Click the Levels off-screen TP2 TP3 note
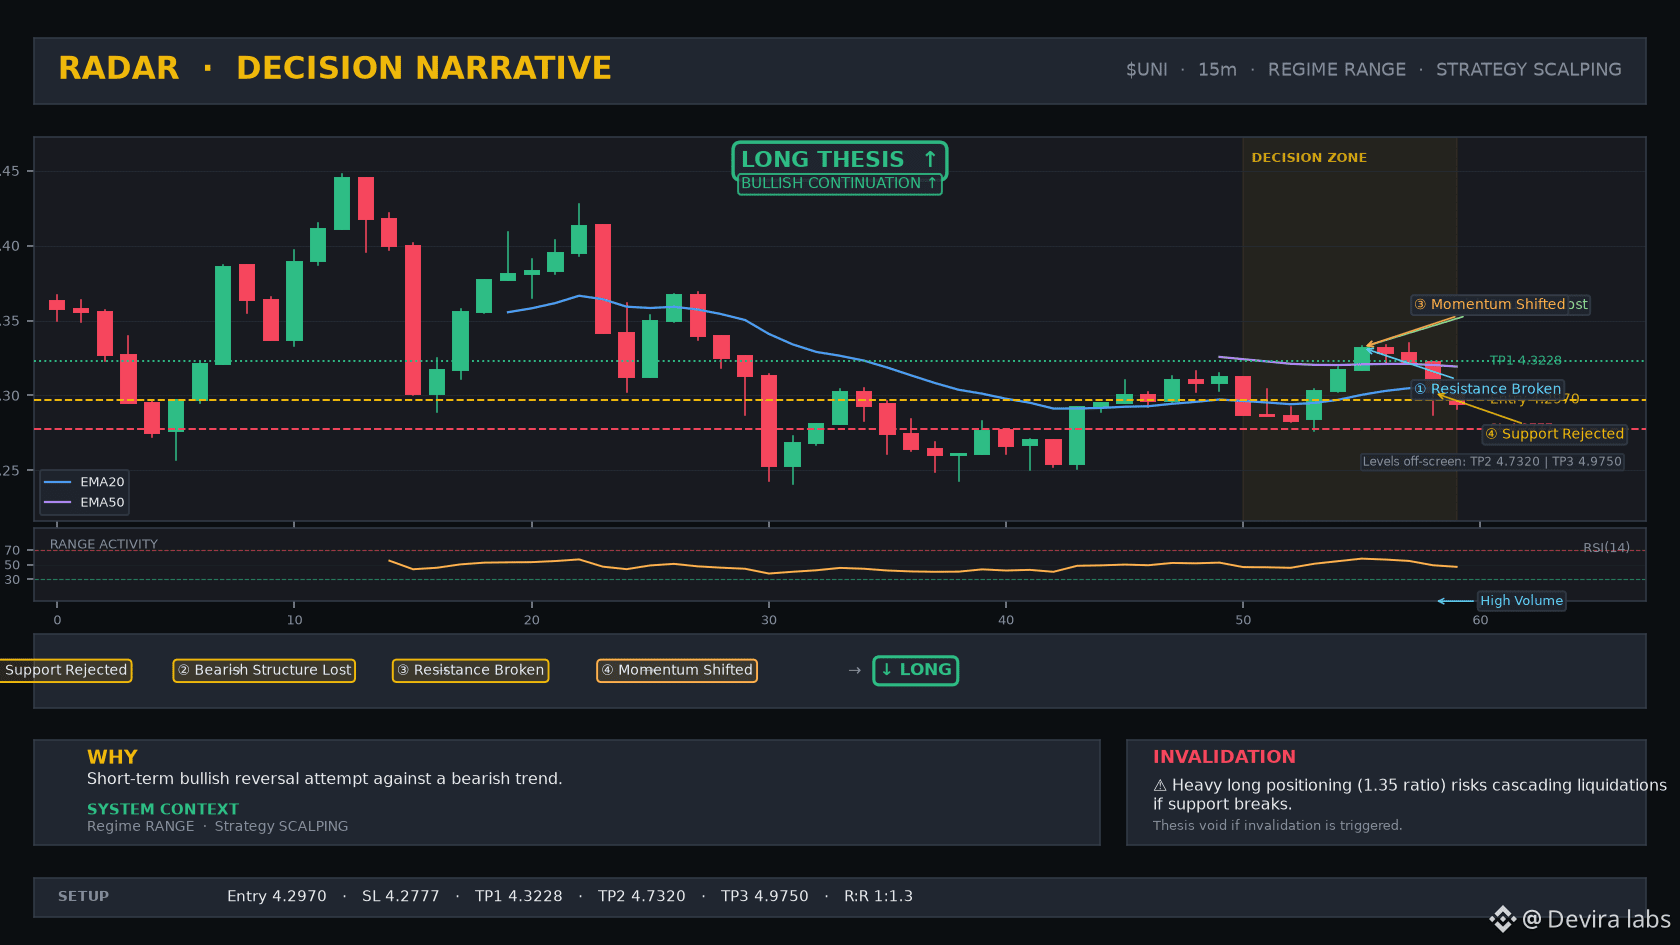 (1491, 462)
